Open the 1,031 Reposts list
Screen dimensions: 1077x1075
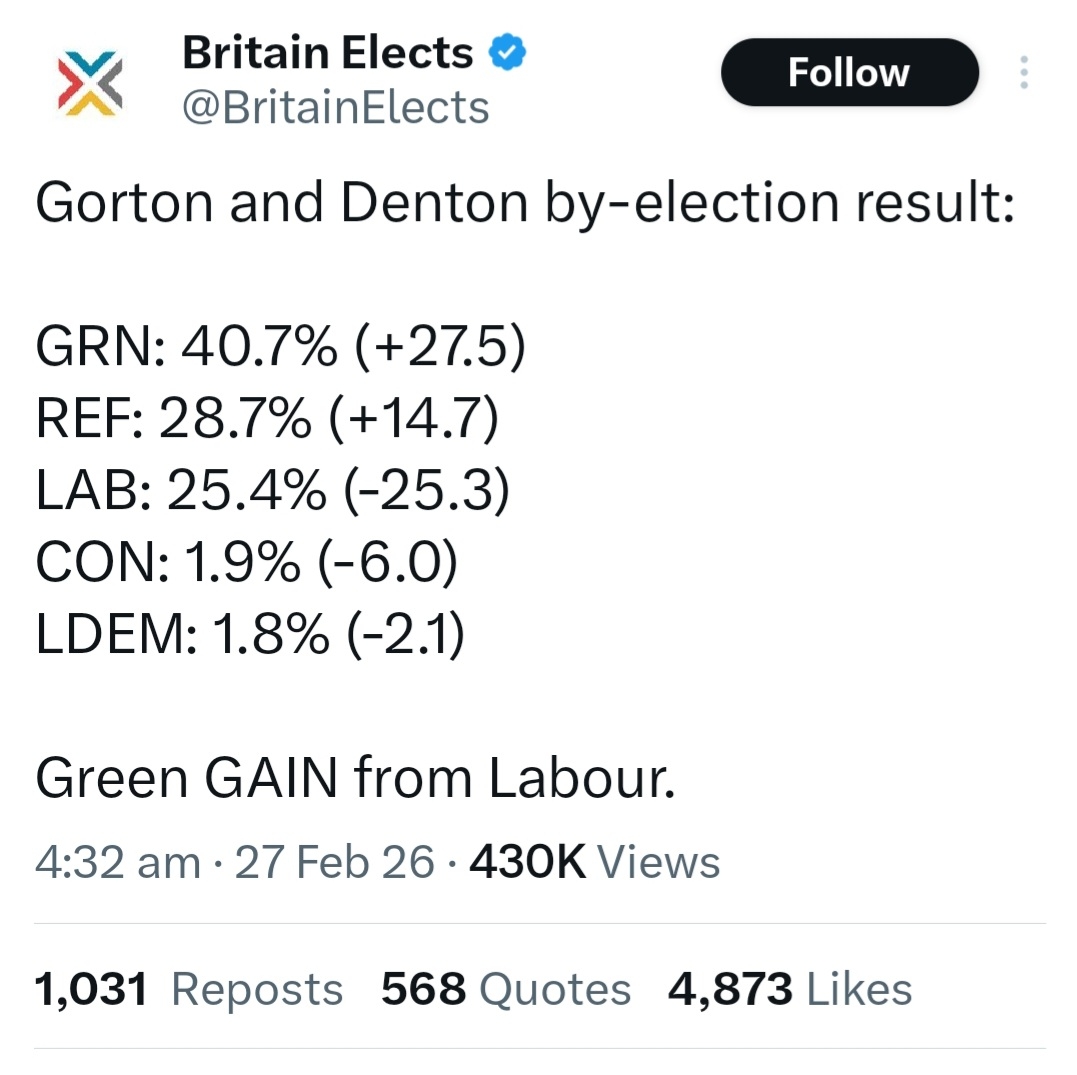coord(189,989)
